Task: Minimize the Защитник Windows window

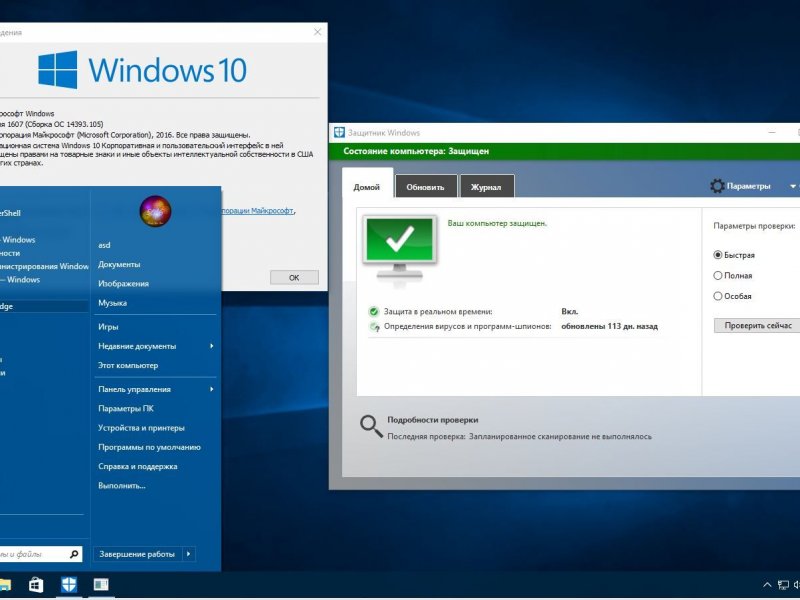Action: click(x=772, y=133)
